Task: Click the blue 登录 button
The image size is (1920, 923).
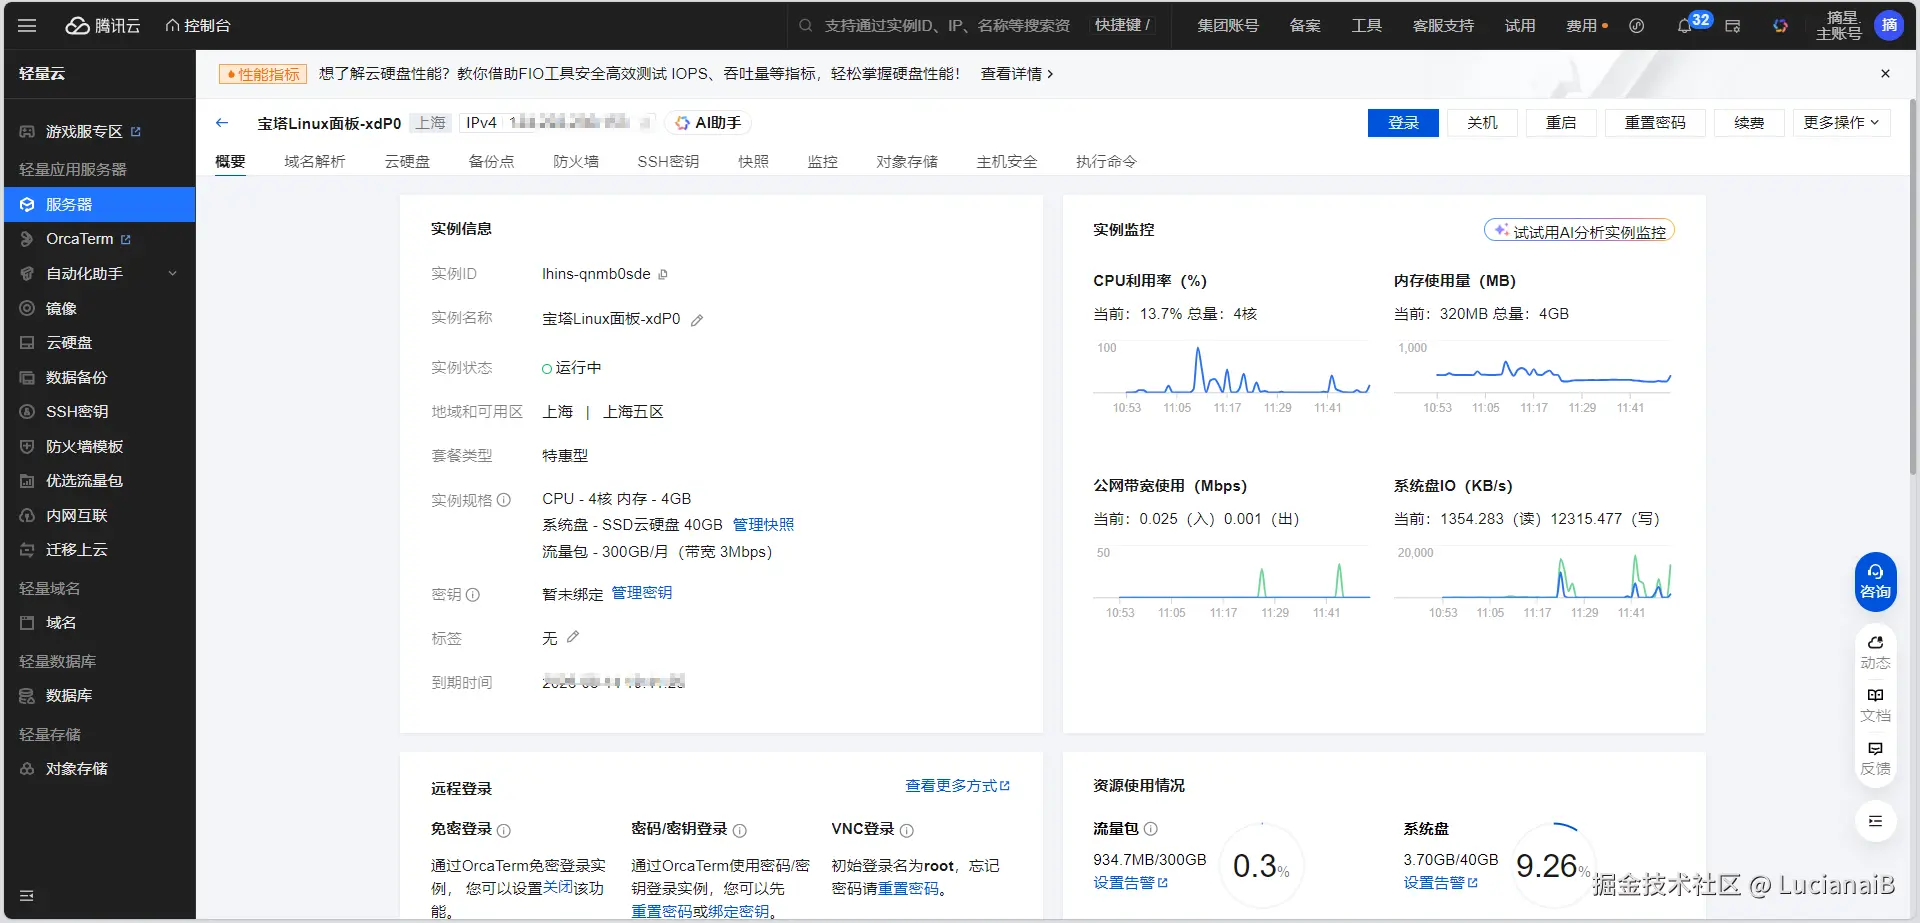Action: coord(1403,123)
